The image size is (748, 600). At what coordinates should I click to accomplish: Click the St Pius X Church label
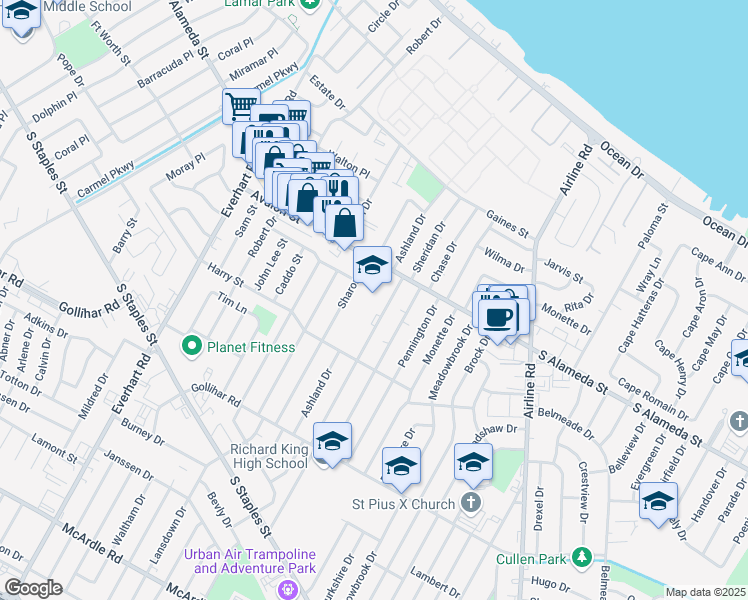[x=404, y=504]
